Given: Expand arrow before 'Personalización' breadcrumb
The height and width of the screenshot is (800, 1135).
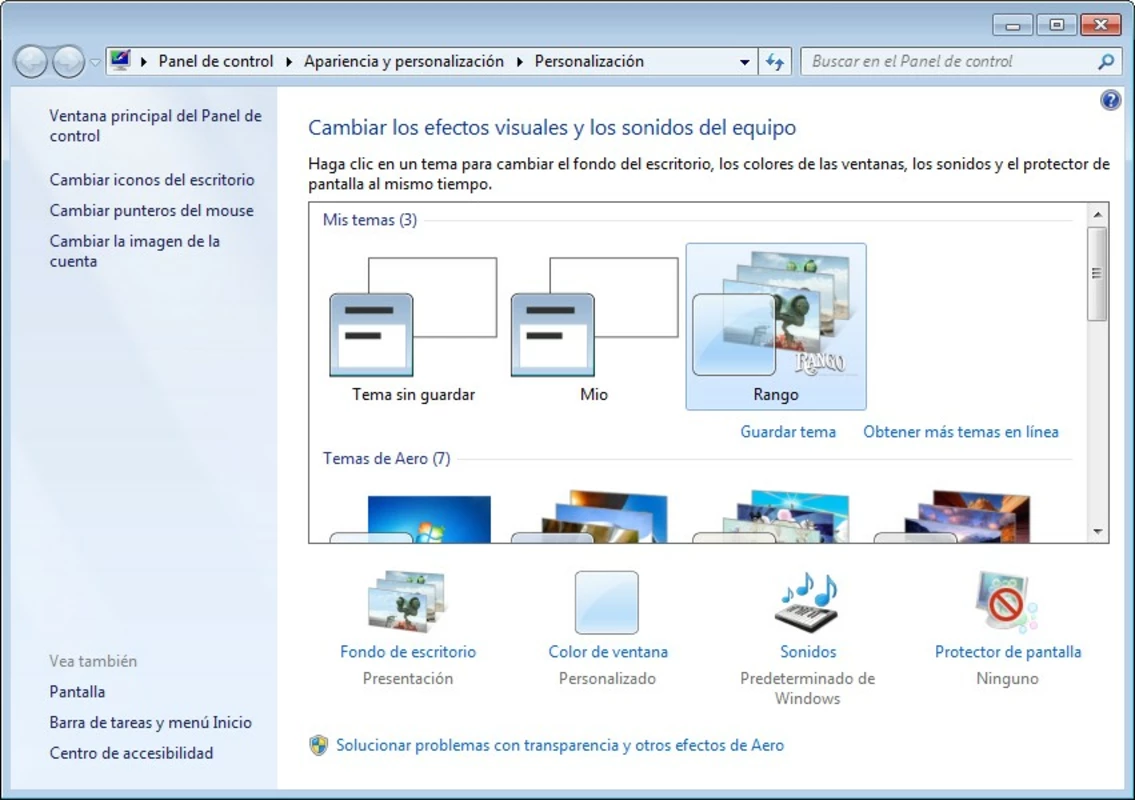Looking at the screenshot, I should [x=520, y=62].
